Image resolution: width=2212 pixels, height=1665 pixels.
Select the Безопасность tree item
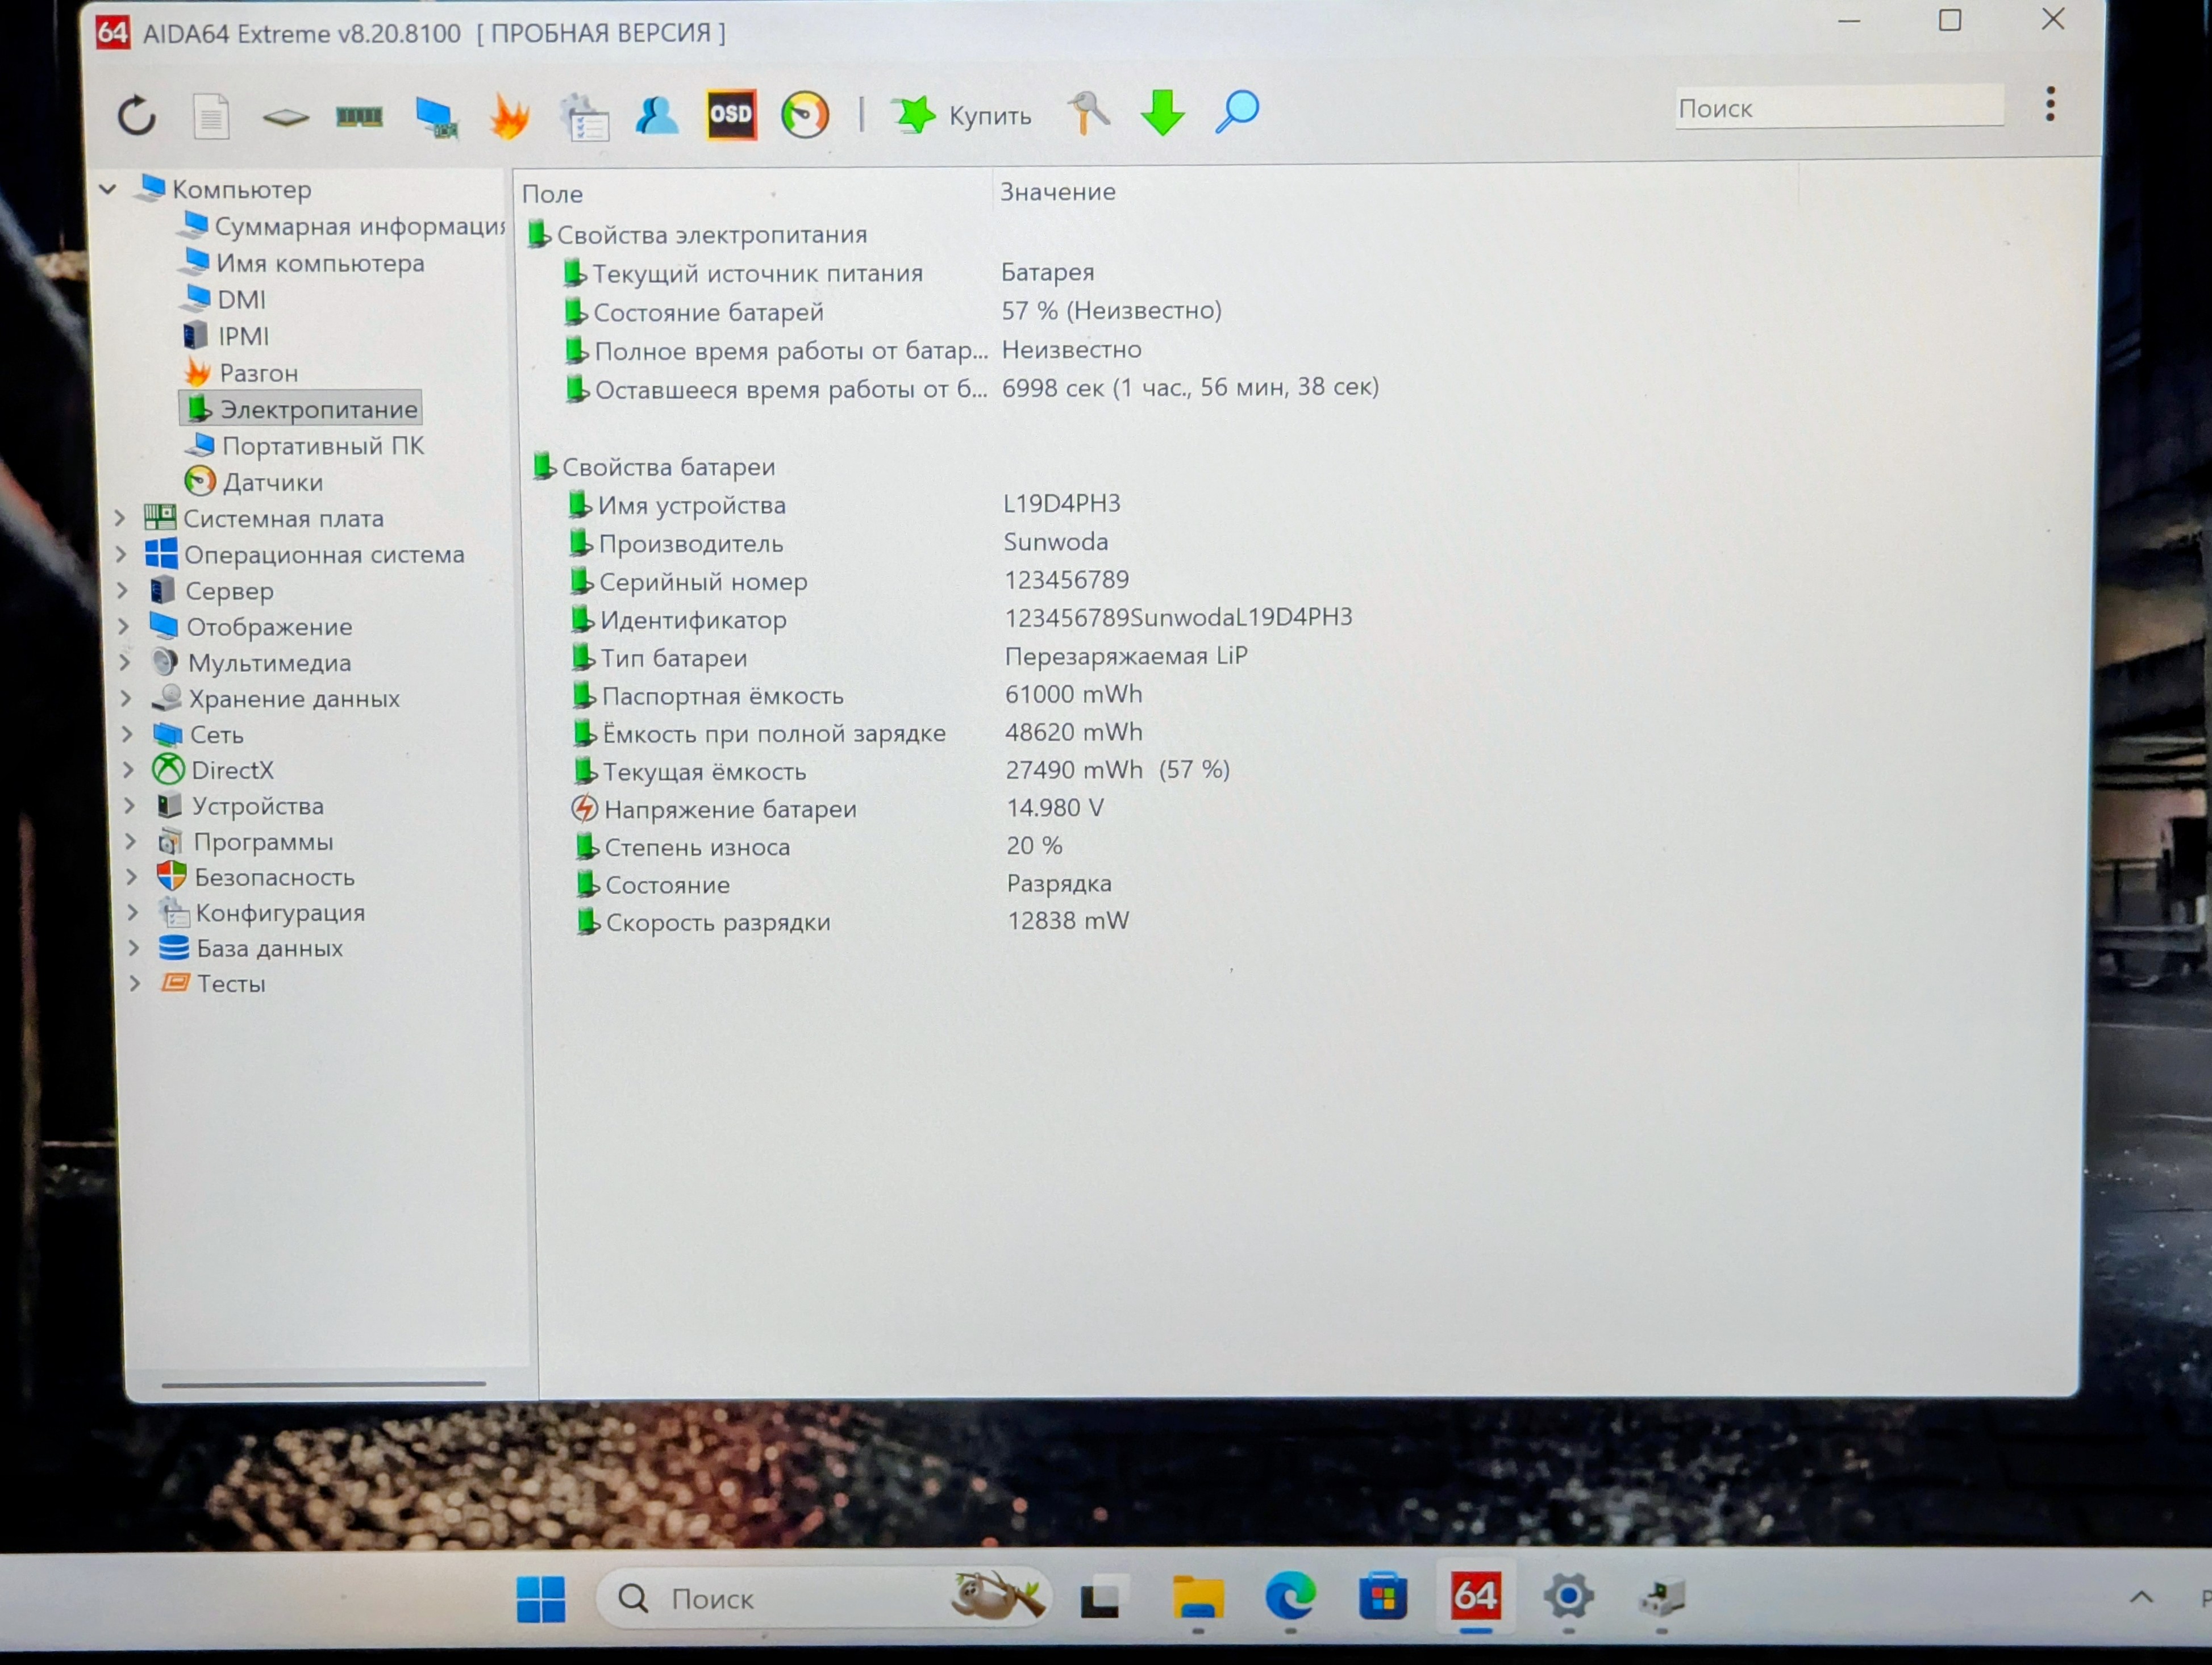pos(256,877)
